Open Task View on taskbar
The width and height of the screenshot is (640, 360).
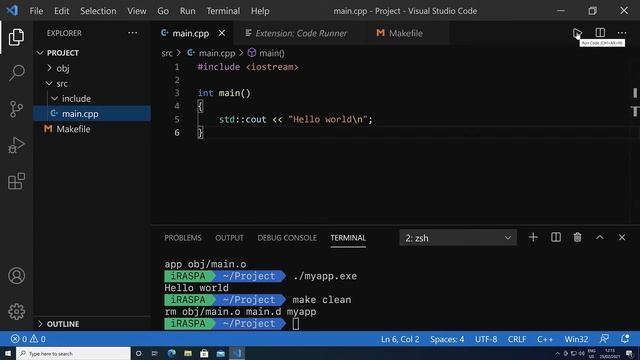tap(155, 353)
